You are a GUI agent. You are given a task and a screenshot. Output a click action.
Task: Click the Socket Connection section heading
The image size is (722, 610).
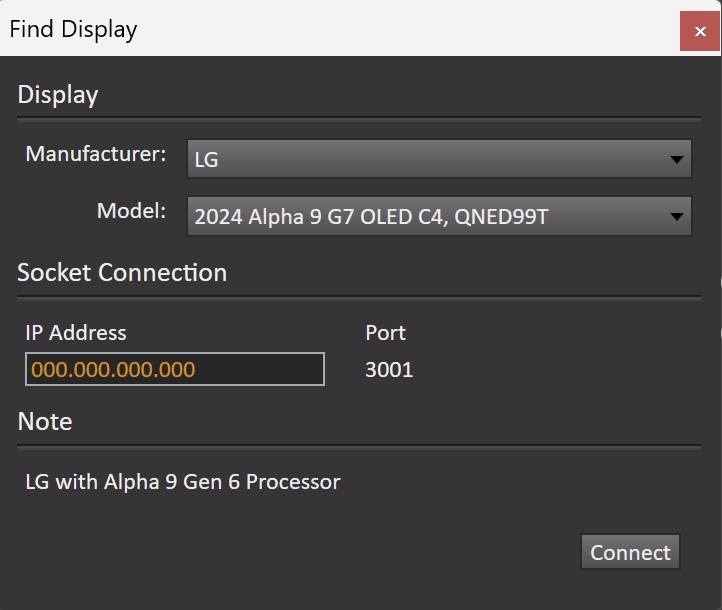tap(122, 273)
